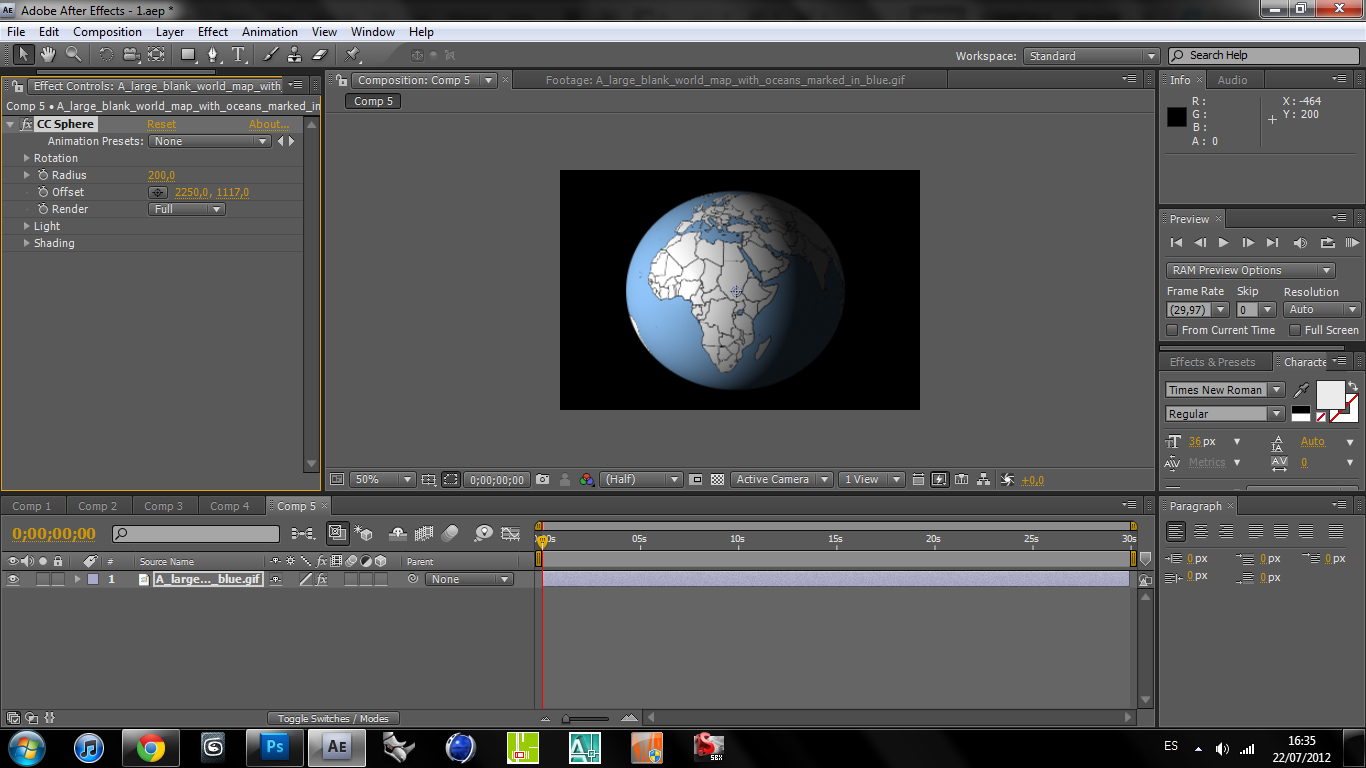This screenshot has width=1366, height=768.
Task: Open Times New Roman font dropdown
Action: point(1225,390)
